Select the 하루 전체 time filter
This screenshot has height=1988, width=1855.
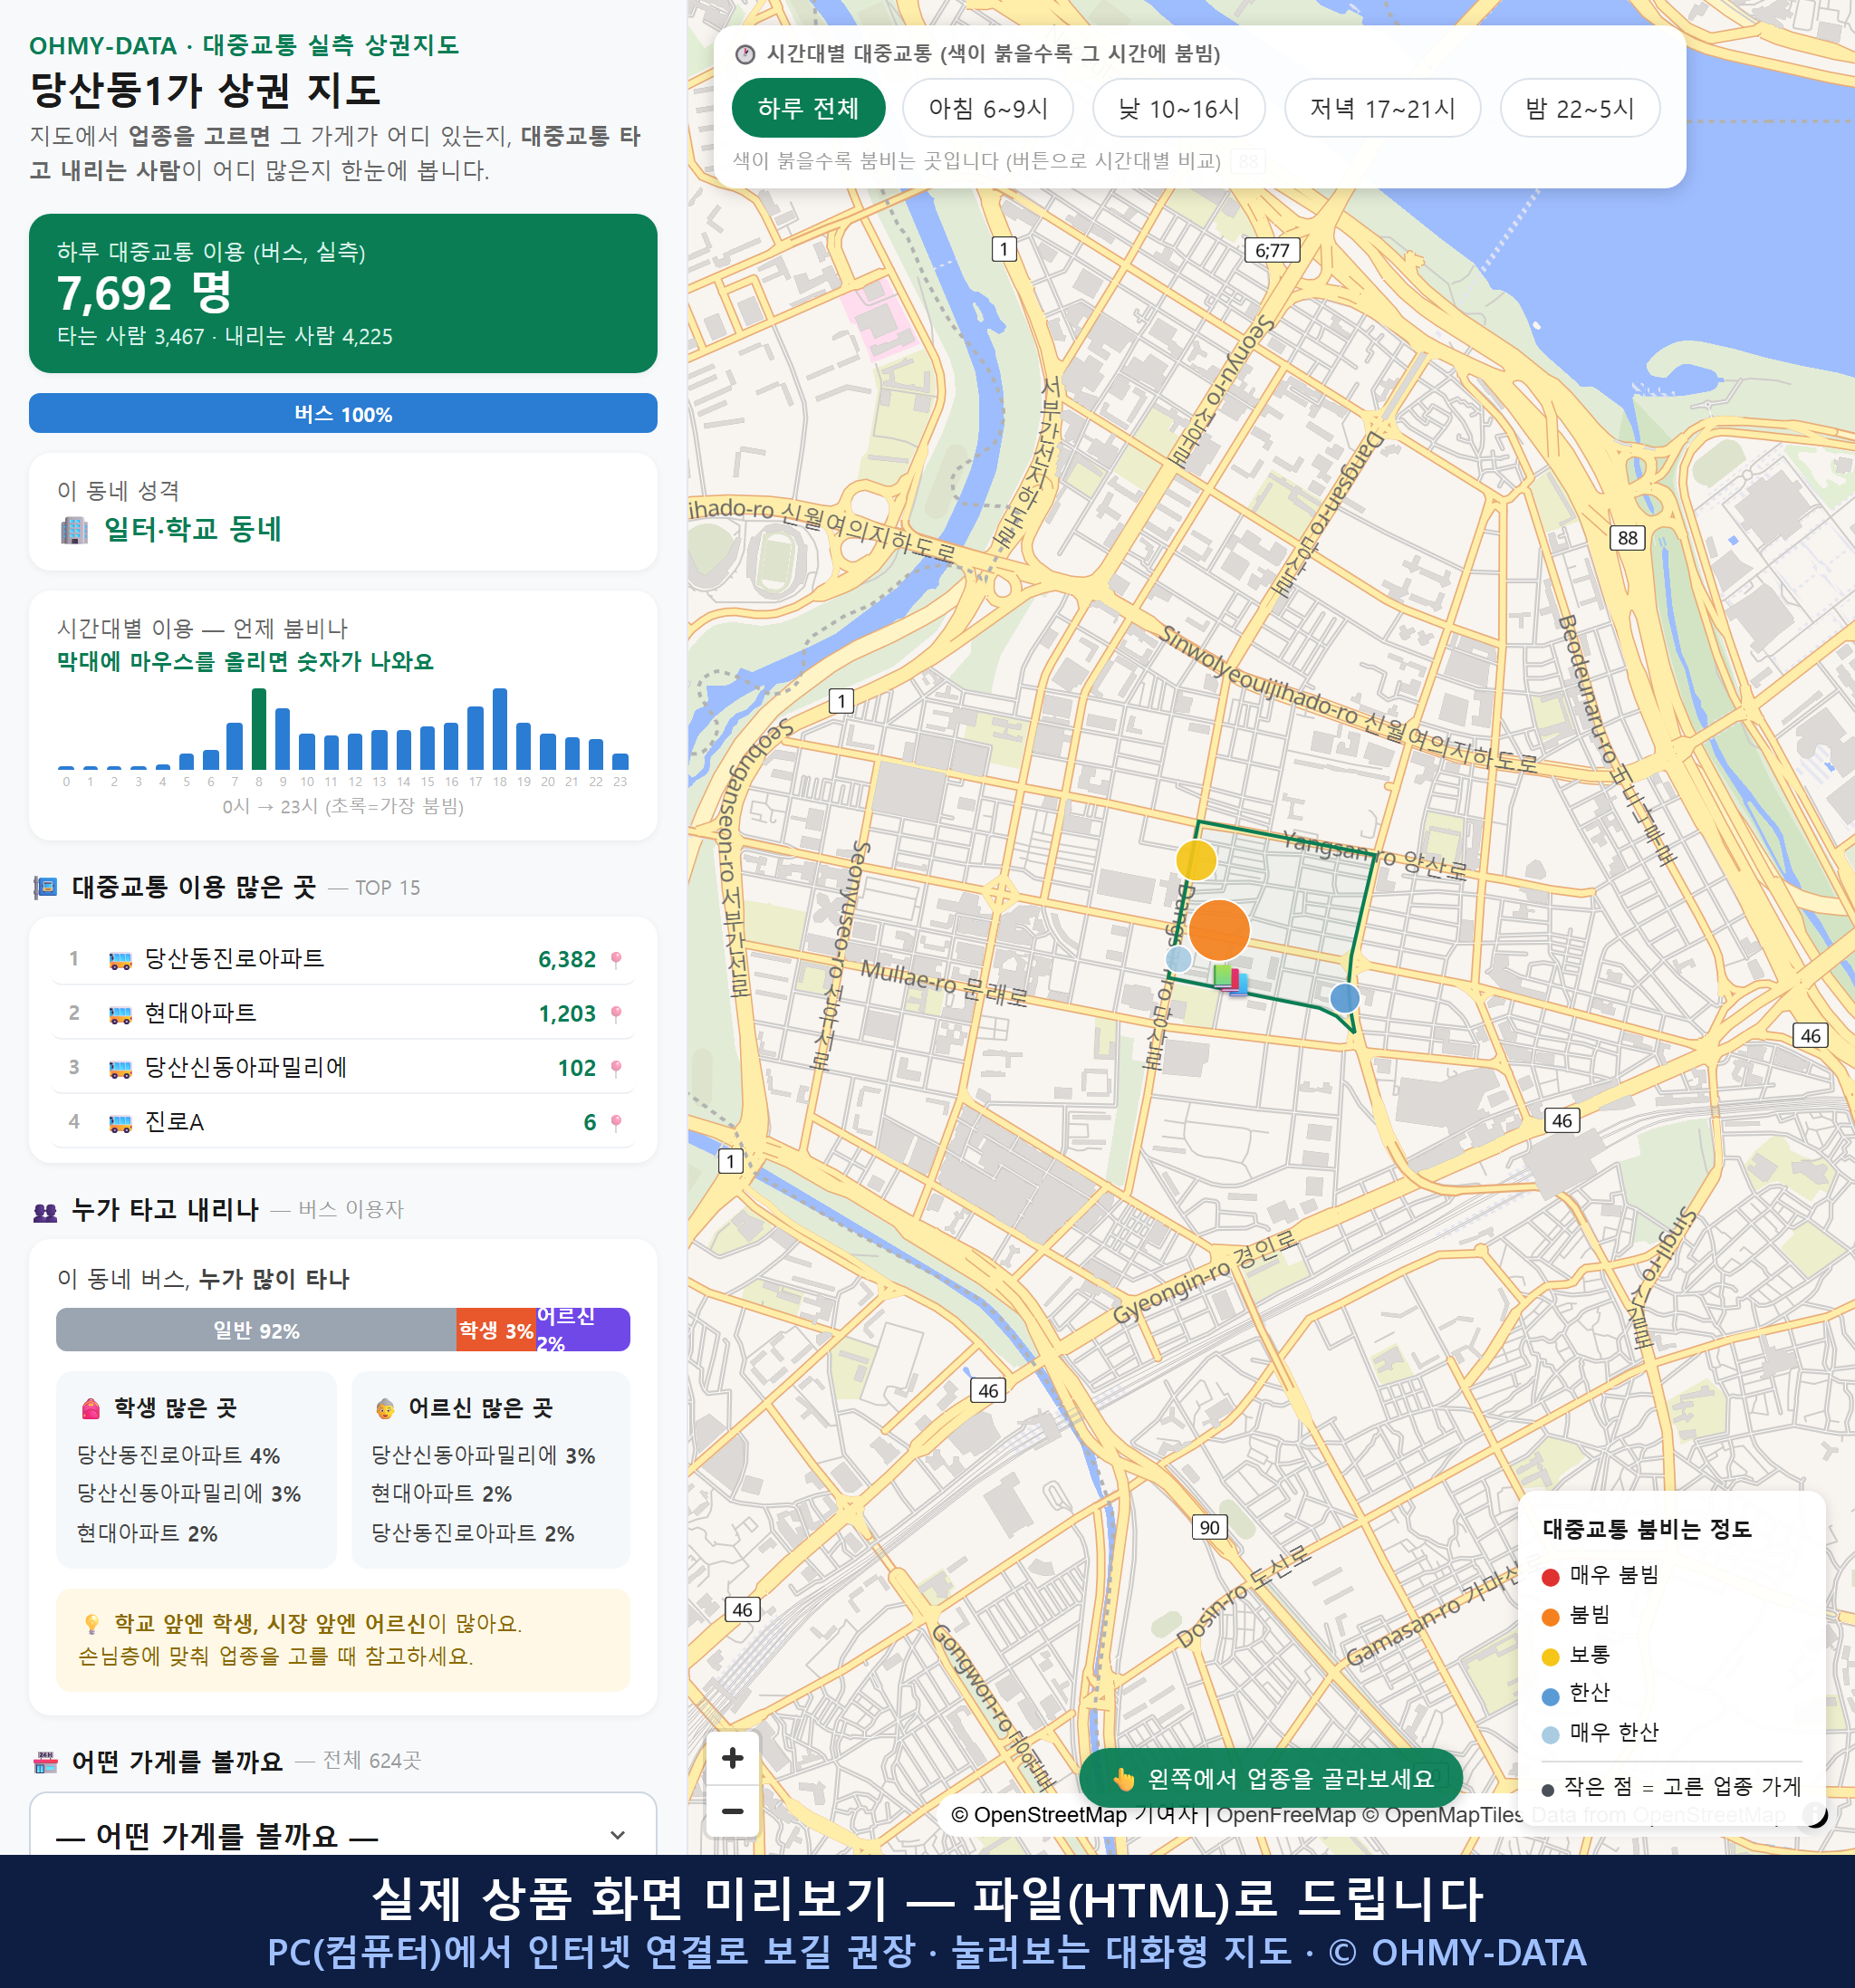pyautogui.click(x=808, y=108)
